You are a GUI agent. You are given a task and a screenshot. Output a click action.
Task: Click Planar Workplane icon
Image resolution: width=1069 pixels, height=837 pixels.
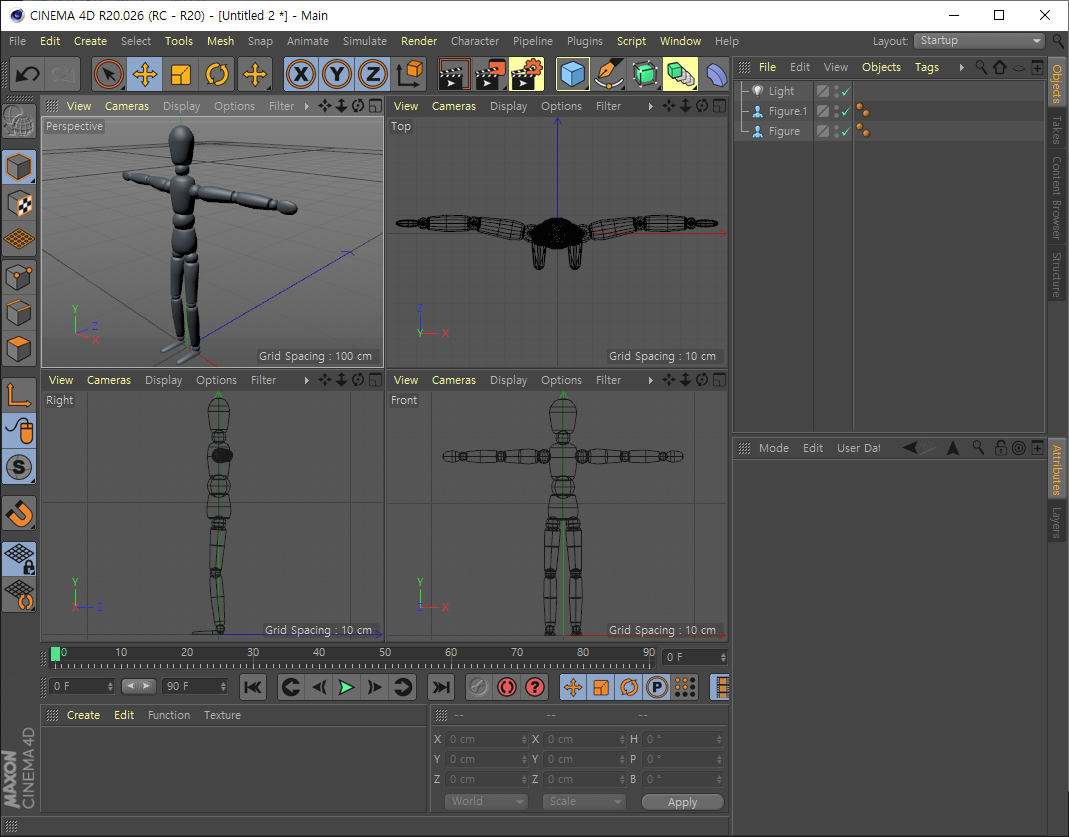pyautogui.click(x=19, y=595)
